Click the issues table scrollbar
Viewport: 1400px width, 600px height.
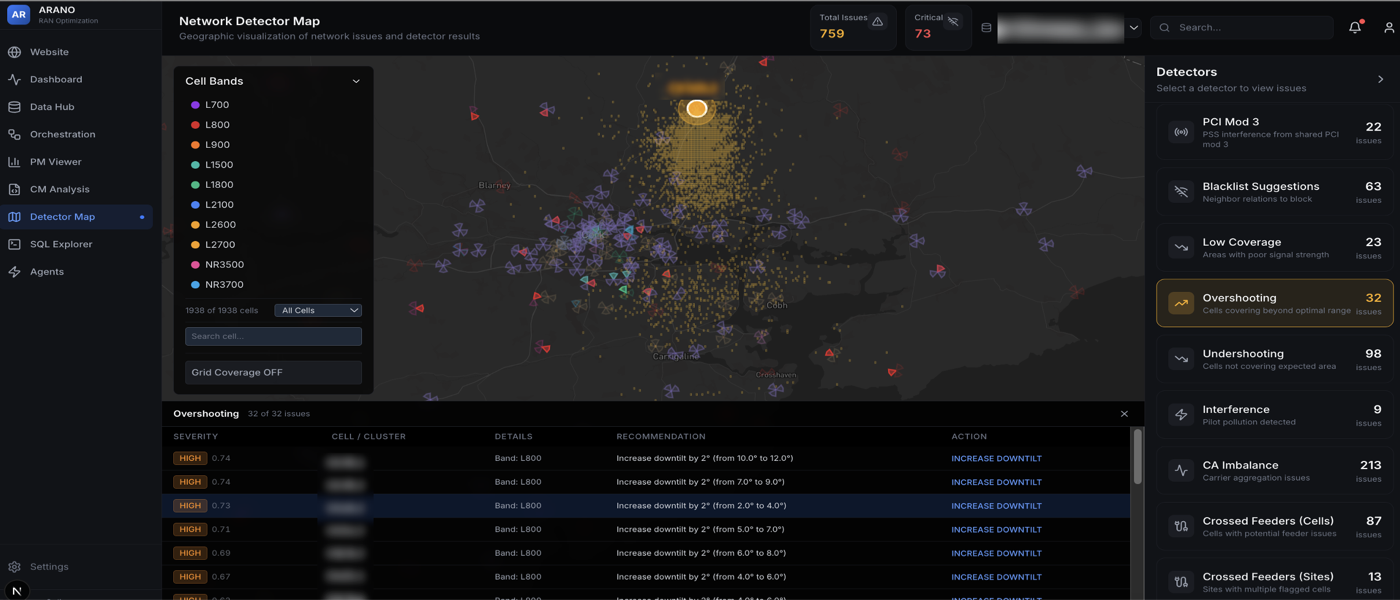[x=1137, y=458]
